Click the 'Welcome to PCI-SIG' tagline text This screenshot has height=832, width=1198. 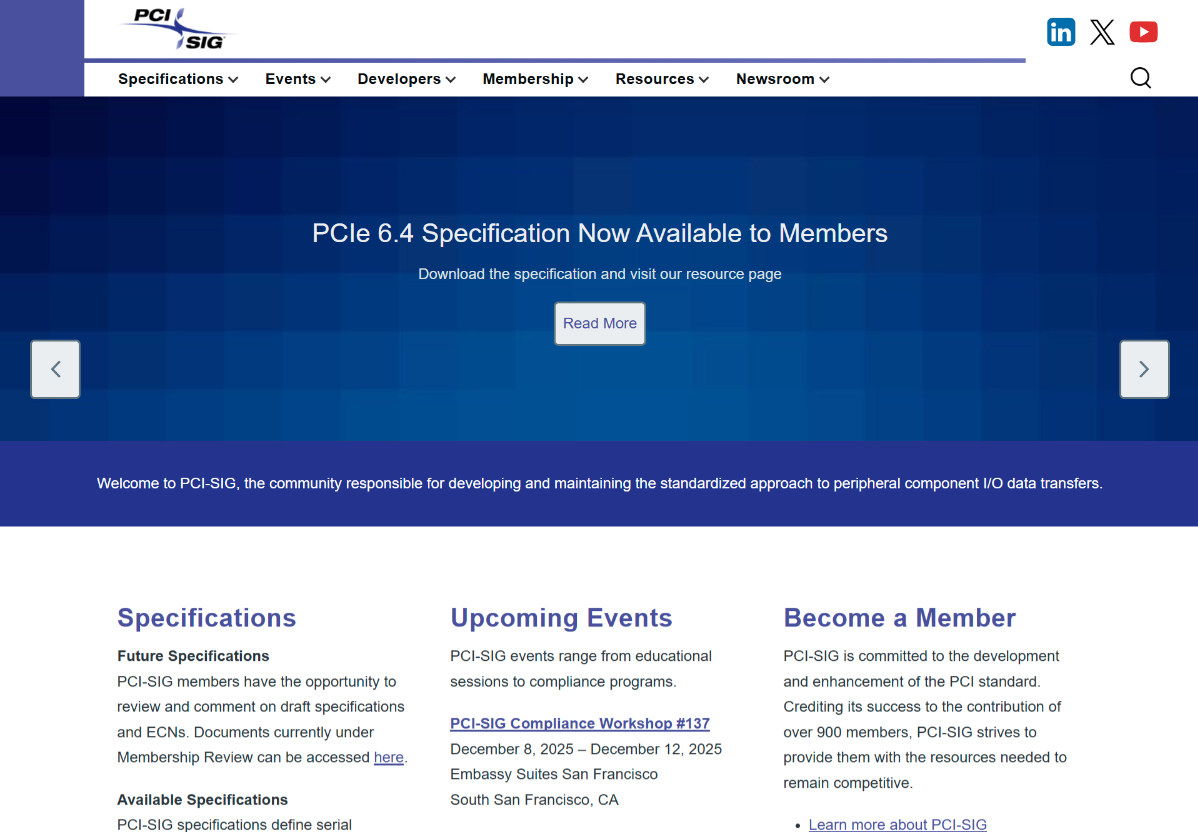click(x=600, y=483)
